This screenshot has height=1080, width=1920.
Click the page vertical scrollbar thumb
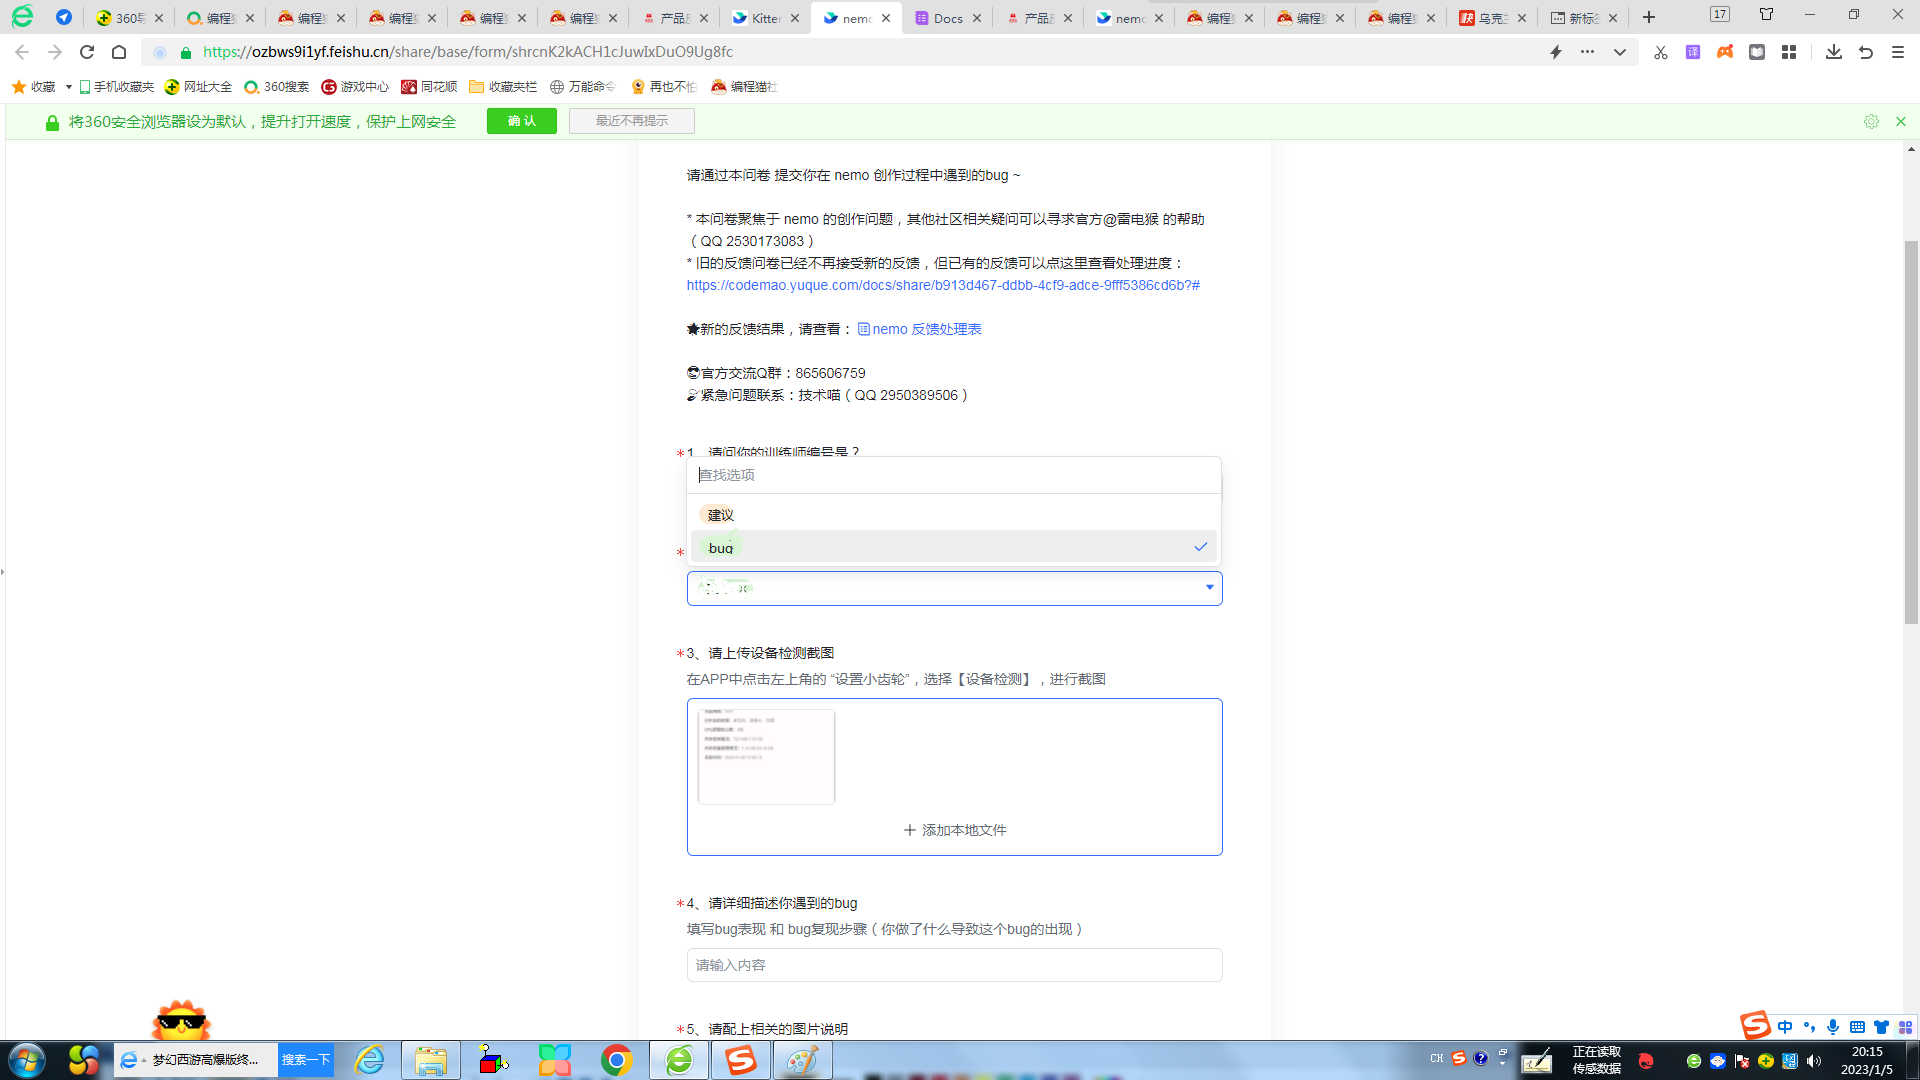click(1911, 432)
